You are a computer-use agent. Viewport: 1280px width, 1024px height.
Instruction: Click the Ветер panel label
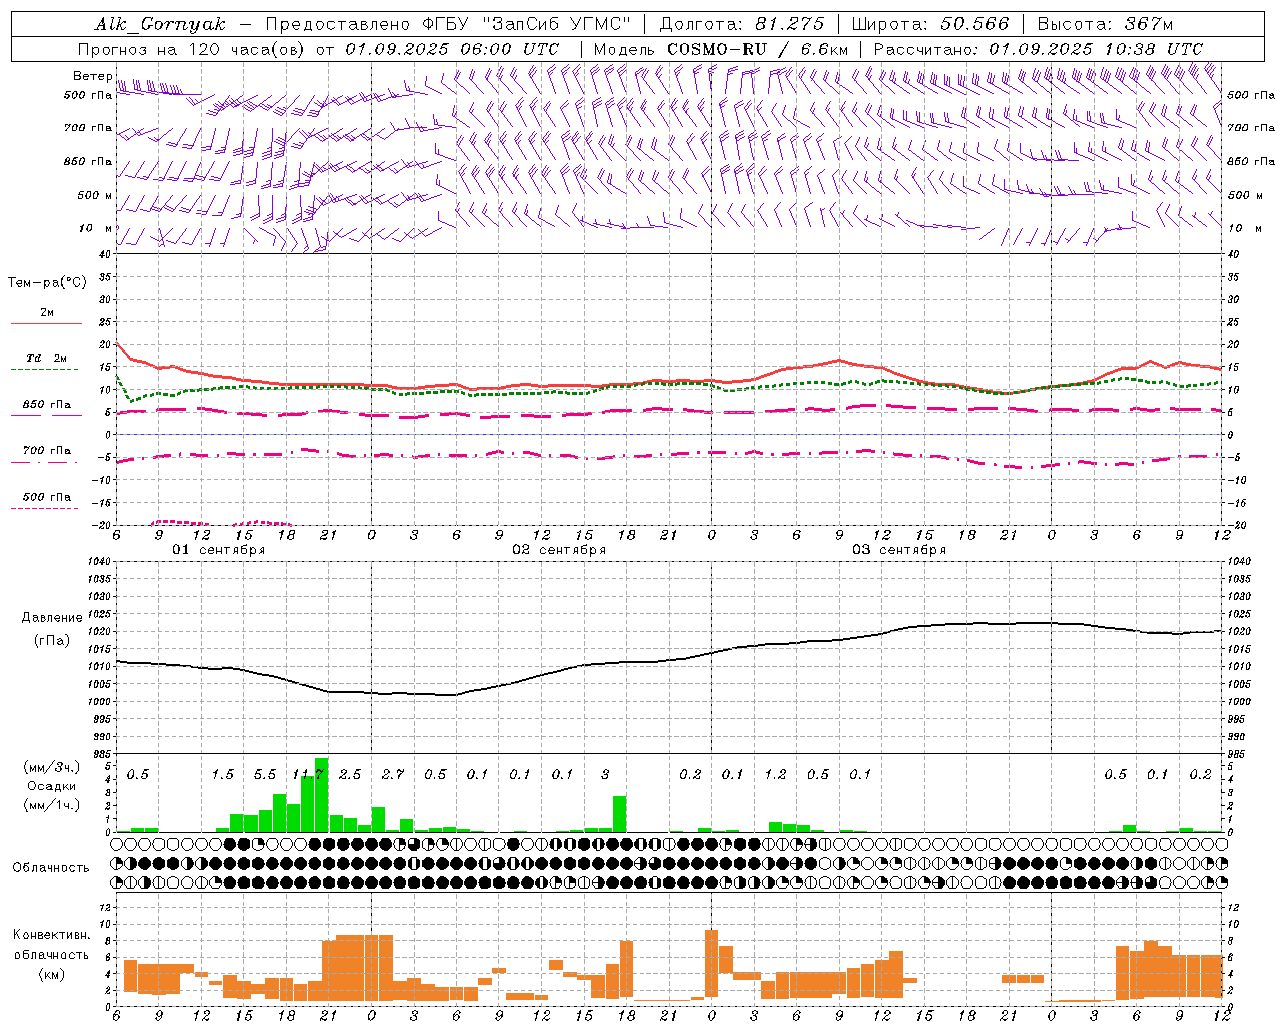(92, 76)
